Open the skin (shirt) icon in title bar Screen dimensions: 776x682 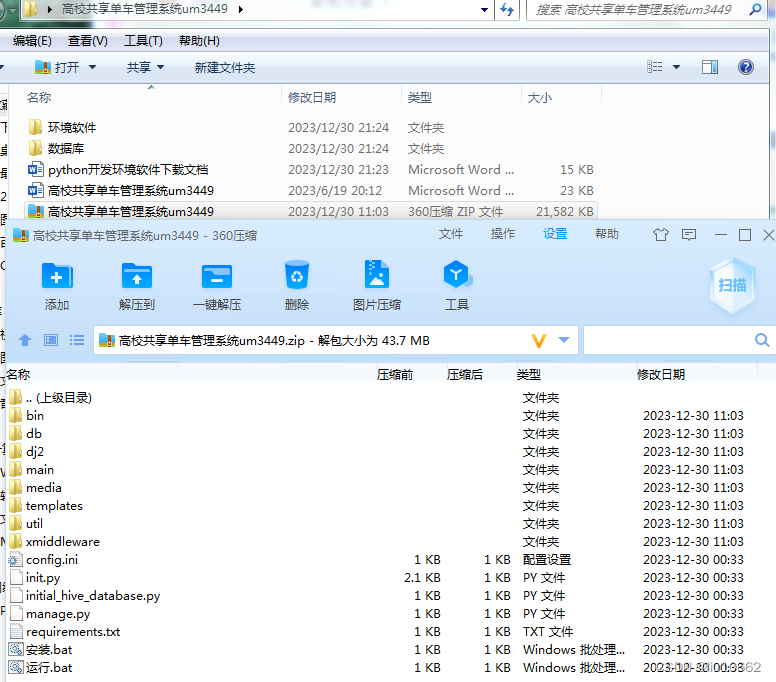[661, 235]
